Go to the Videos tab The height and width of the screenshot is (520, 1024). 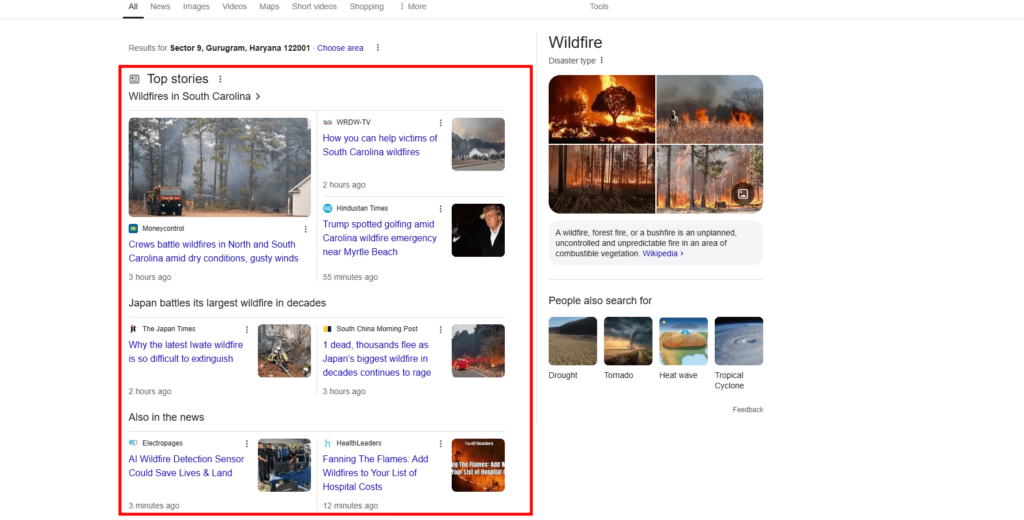(234, 7)
